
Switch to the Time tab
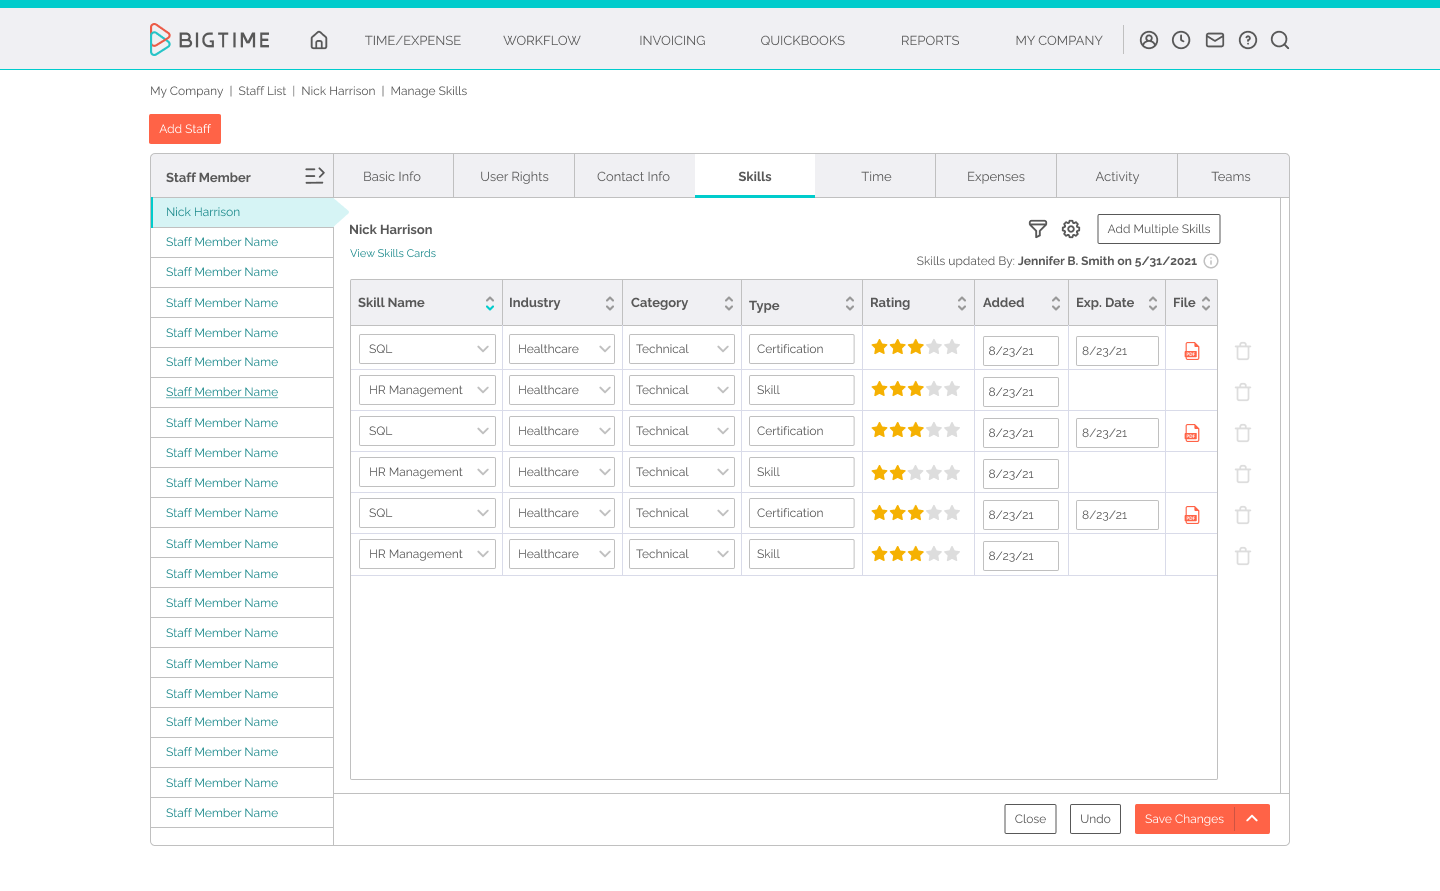[876, 176]
